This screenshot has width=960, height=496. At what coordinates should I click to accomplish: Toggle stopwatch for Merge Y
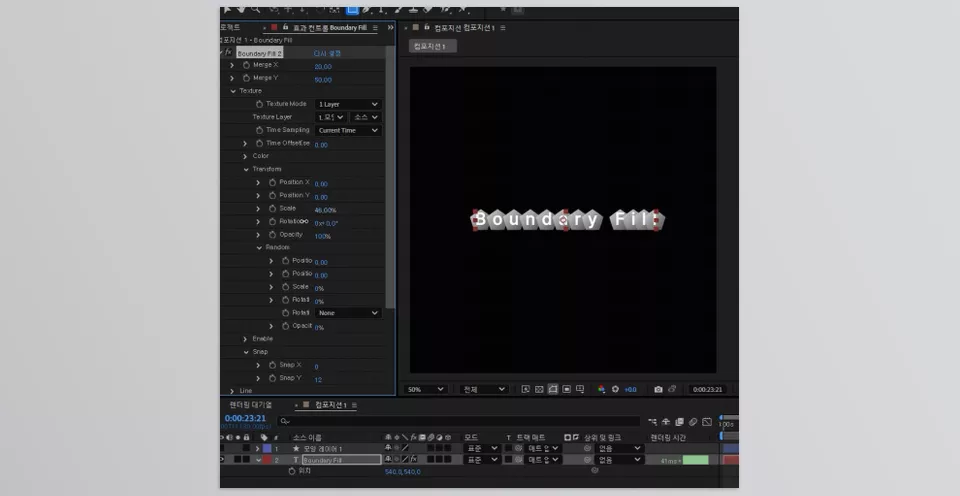pyautogui.click(x=246, y=78)
